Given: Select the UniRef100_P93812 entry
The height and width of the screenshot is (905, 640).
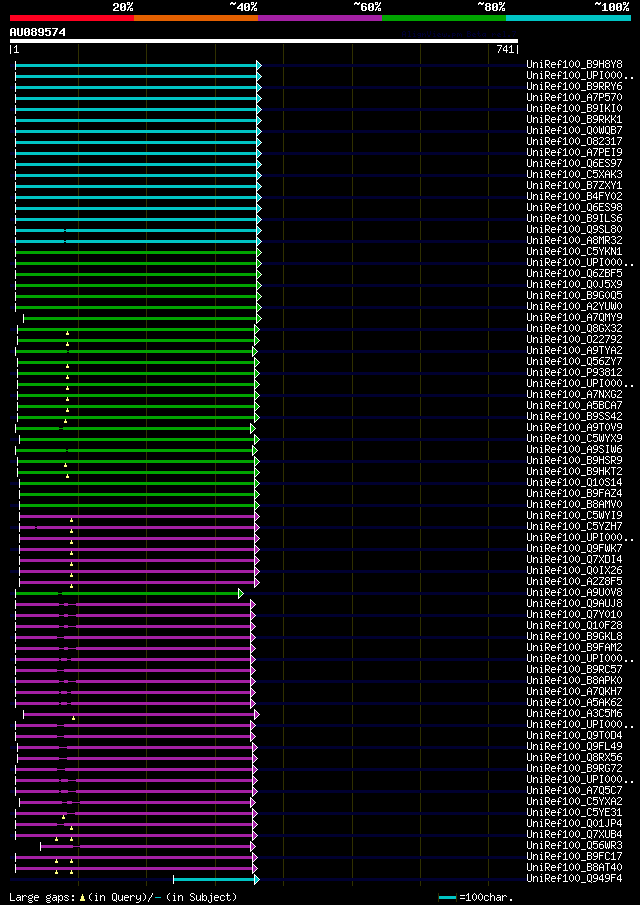Looking at the screenshot, I should coord(574,372).
